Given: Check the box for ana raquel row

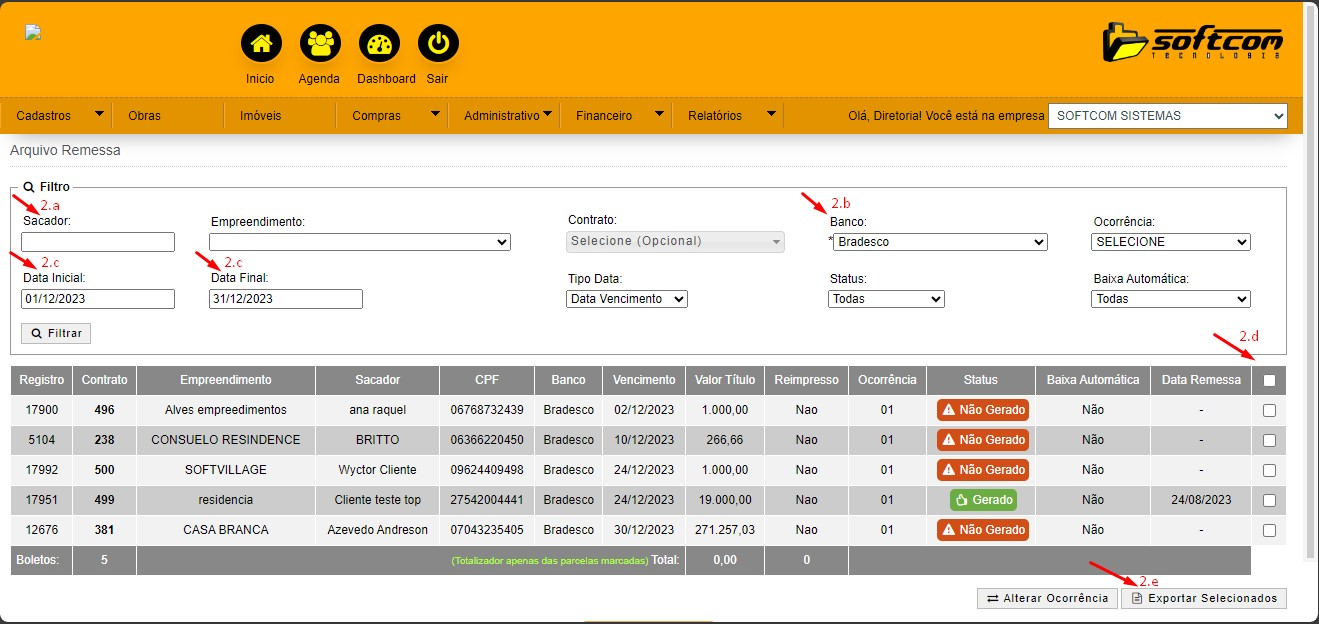Looking at the screenshot, I should click(x=1269, y=410).
